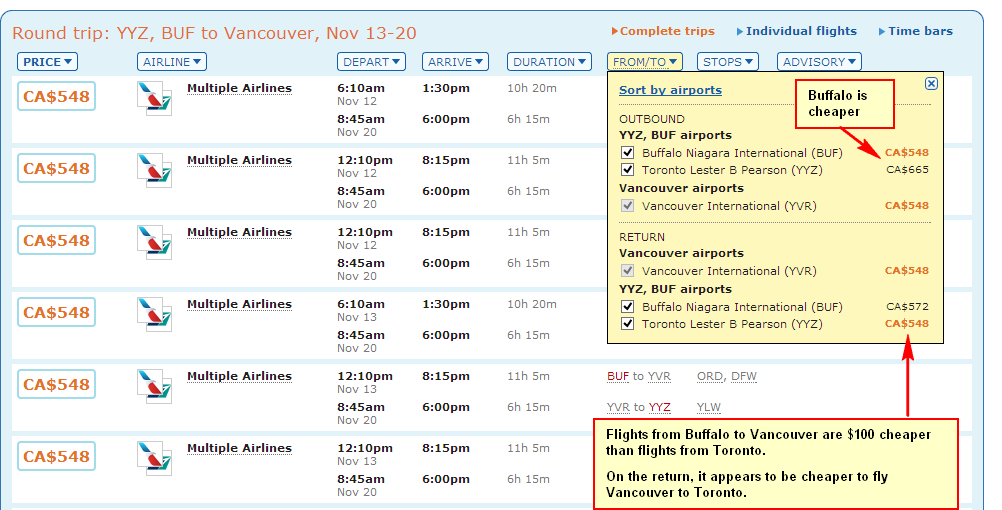Viewport: 1002px width, 510px height.
Task: Uncheck outbound Buffalo Niagara International (BUF)
Action: (628, 153)
